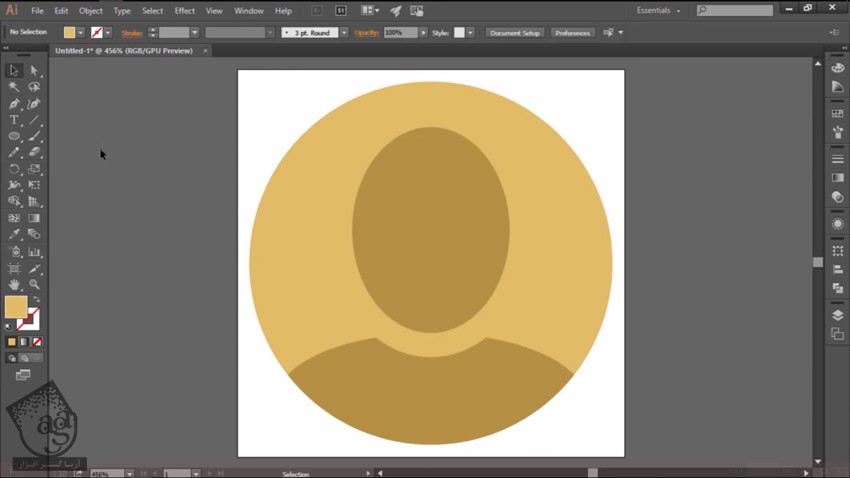The width and height of the screenshot is (850, 478).
Task: Select the Artboard tool
Action: pyautogui.click(x=14, y=268)
